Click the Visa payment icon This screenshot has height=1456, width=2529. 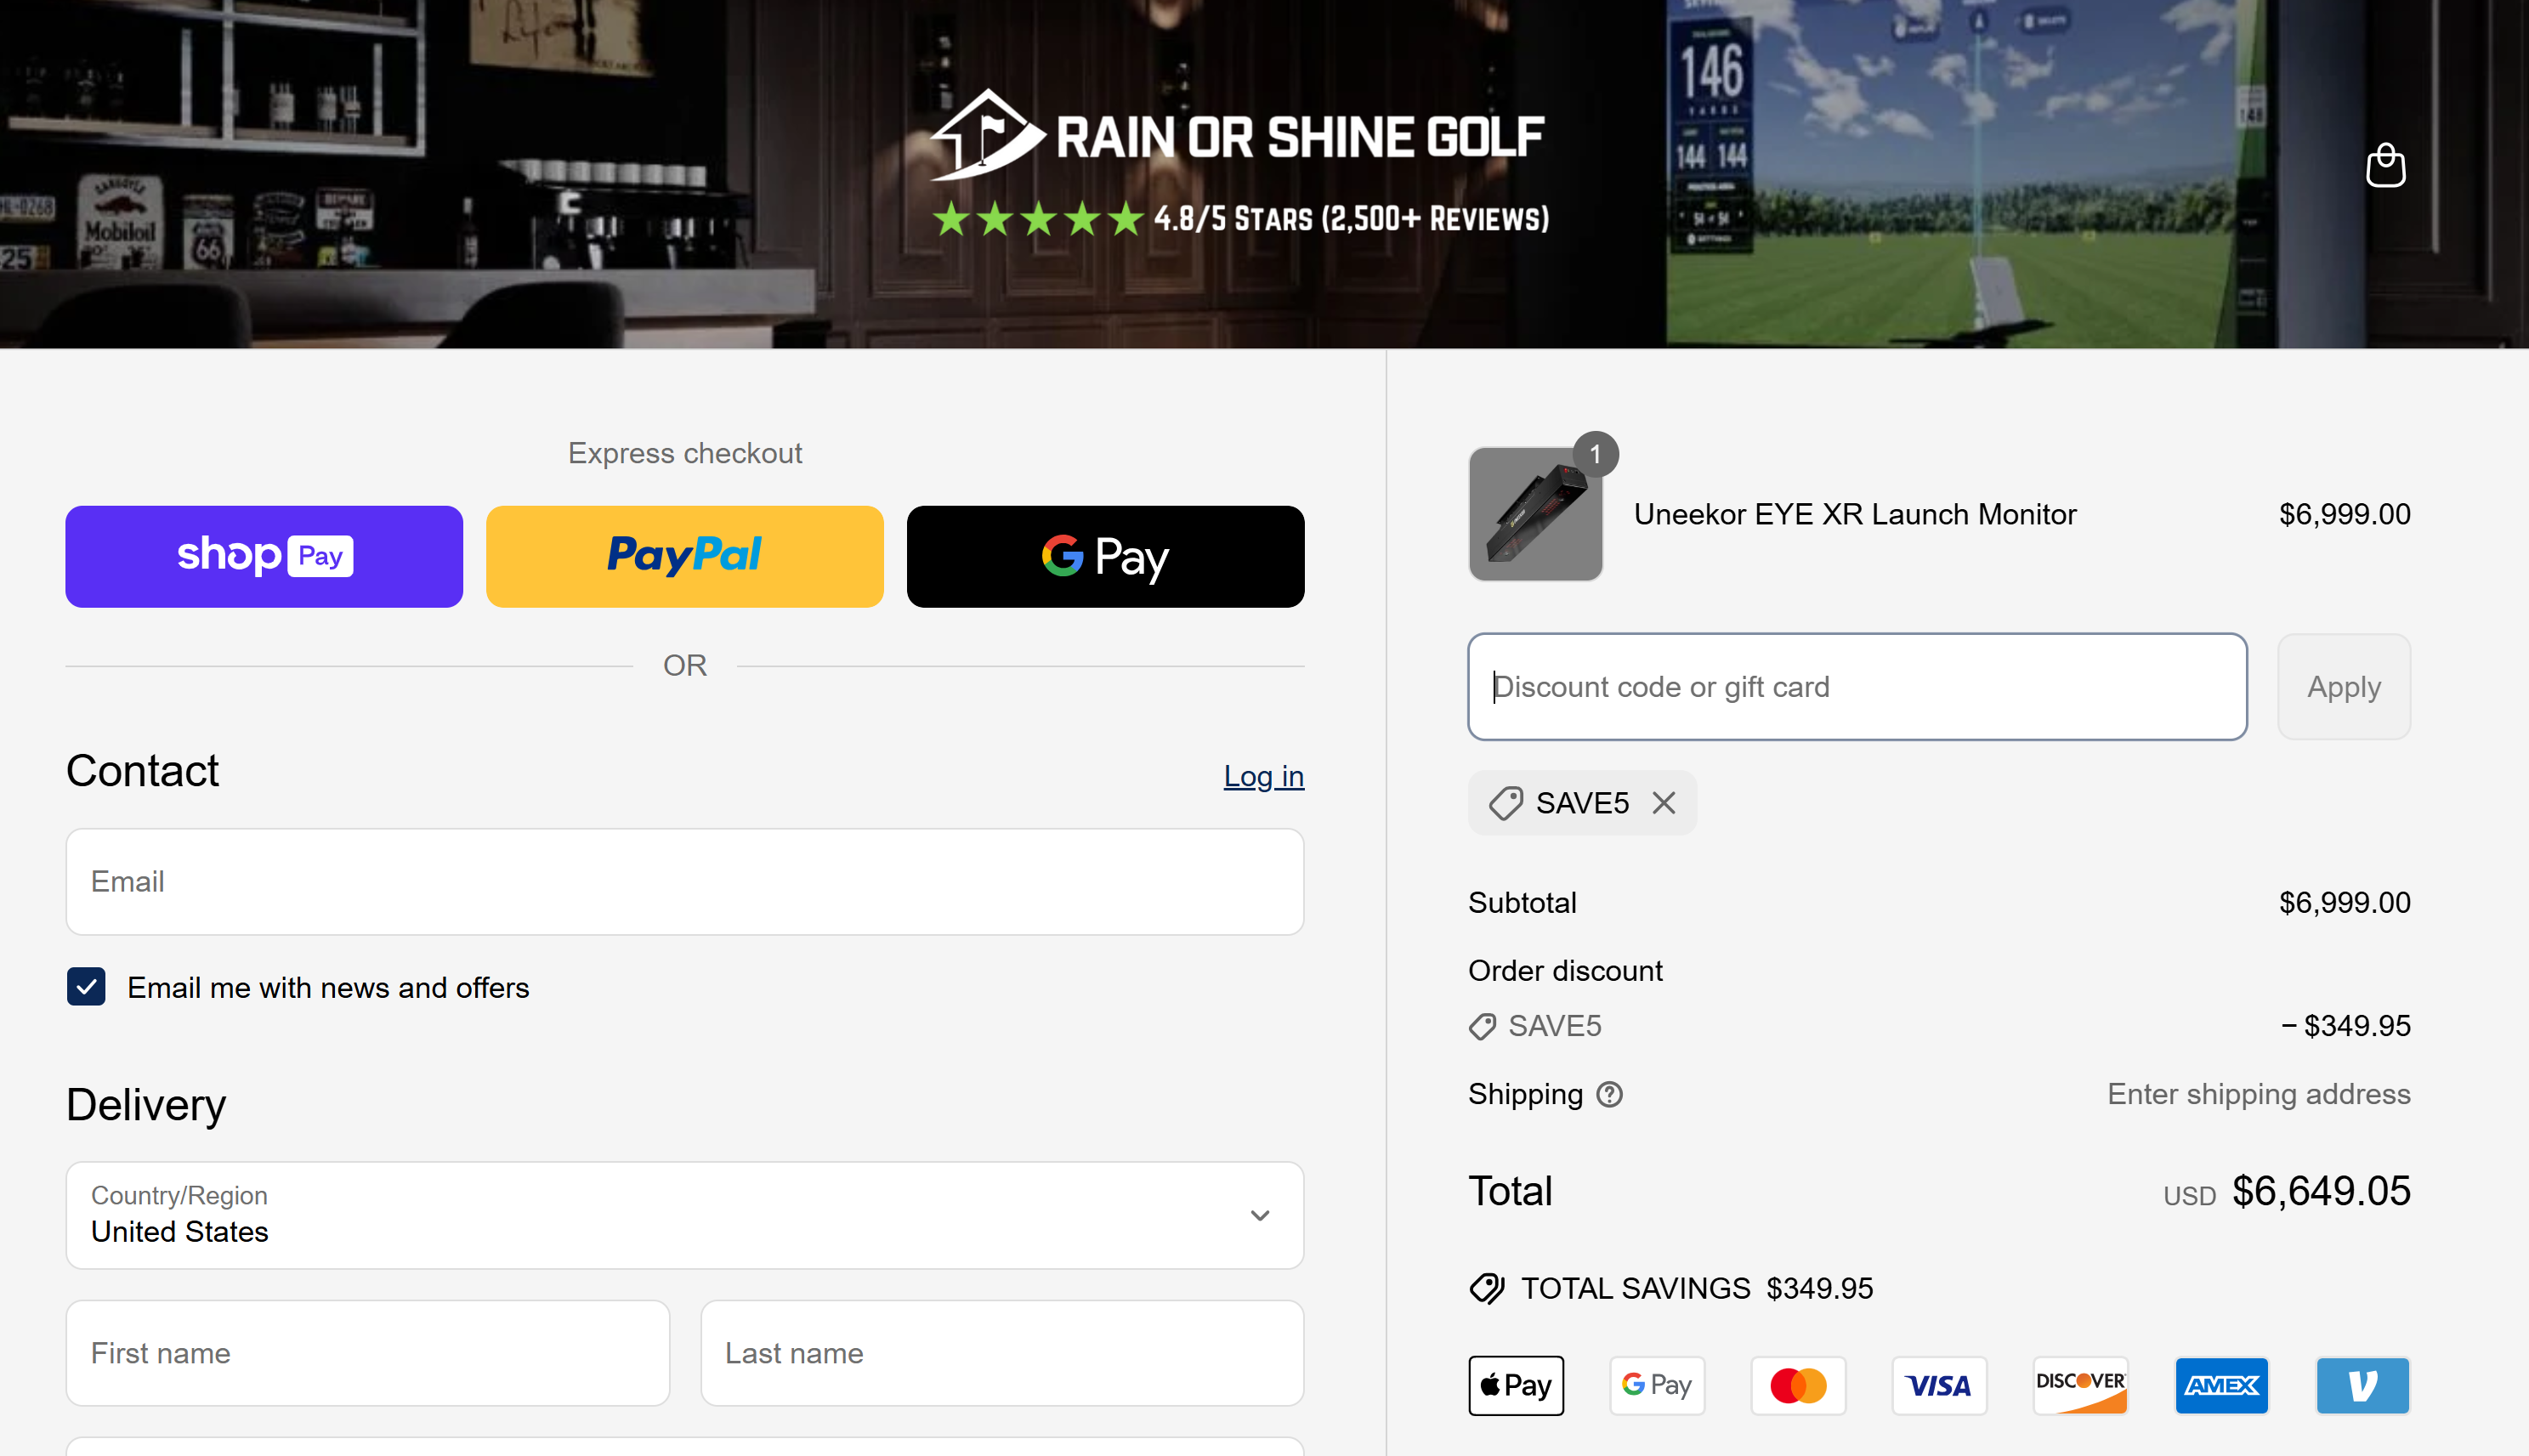click(1939, 1385)
